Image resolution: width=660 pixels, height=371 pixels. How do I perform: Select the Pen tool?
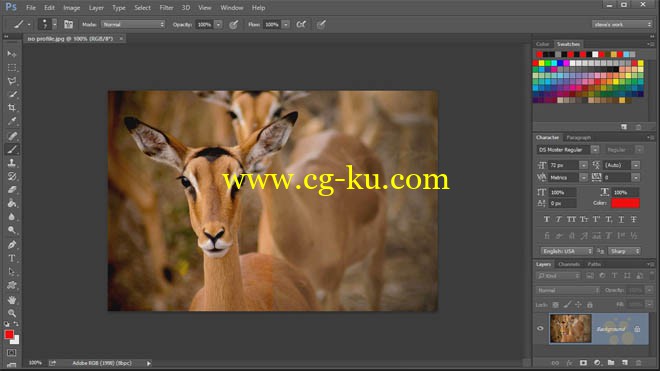(x=11, y=244)
